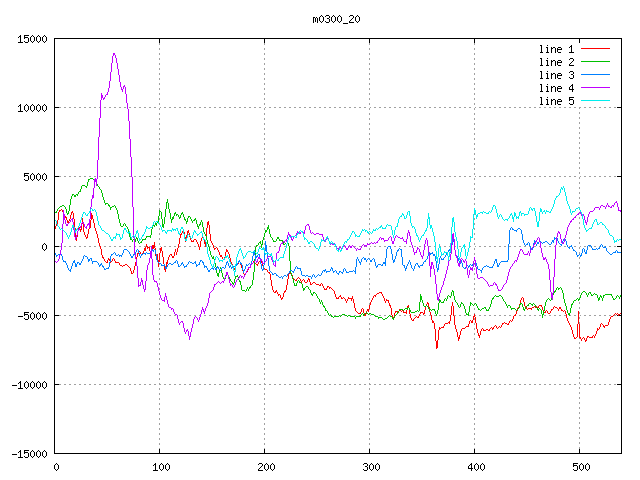The image size is (640, 480).
Task: Select the "line 1" legend label
Action: click(x=556, y=49)
